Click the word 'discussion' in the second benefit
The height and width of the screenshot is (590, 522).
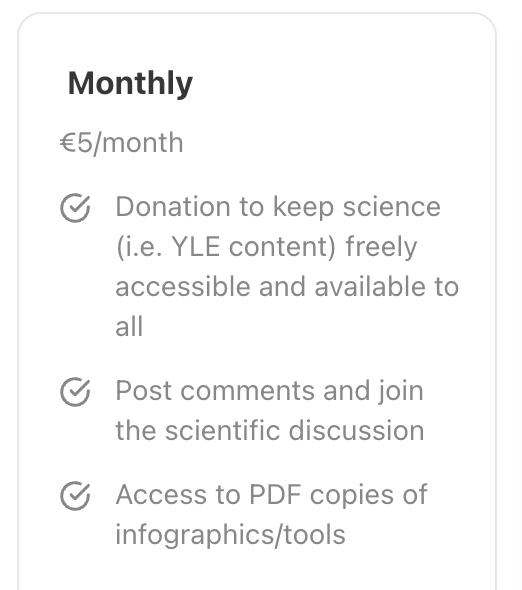coord(356,430)
